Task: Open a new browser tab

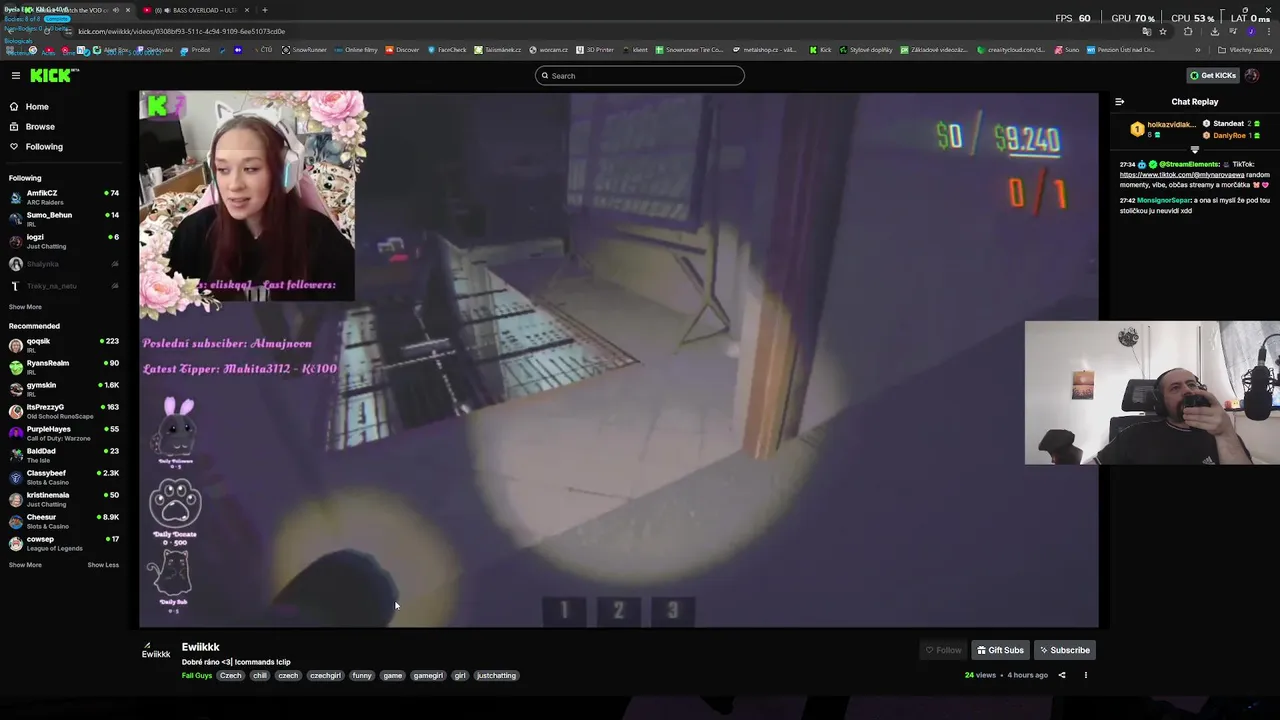Action: pos(265,10)
